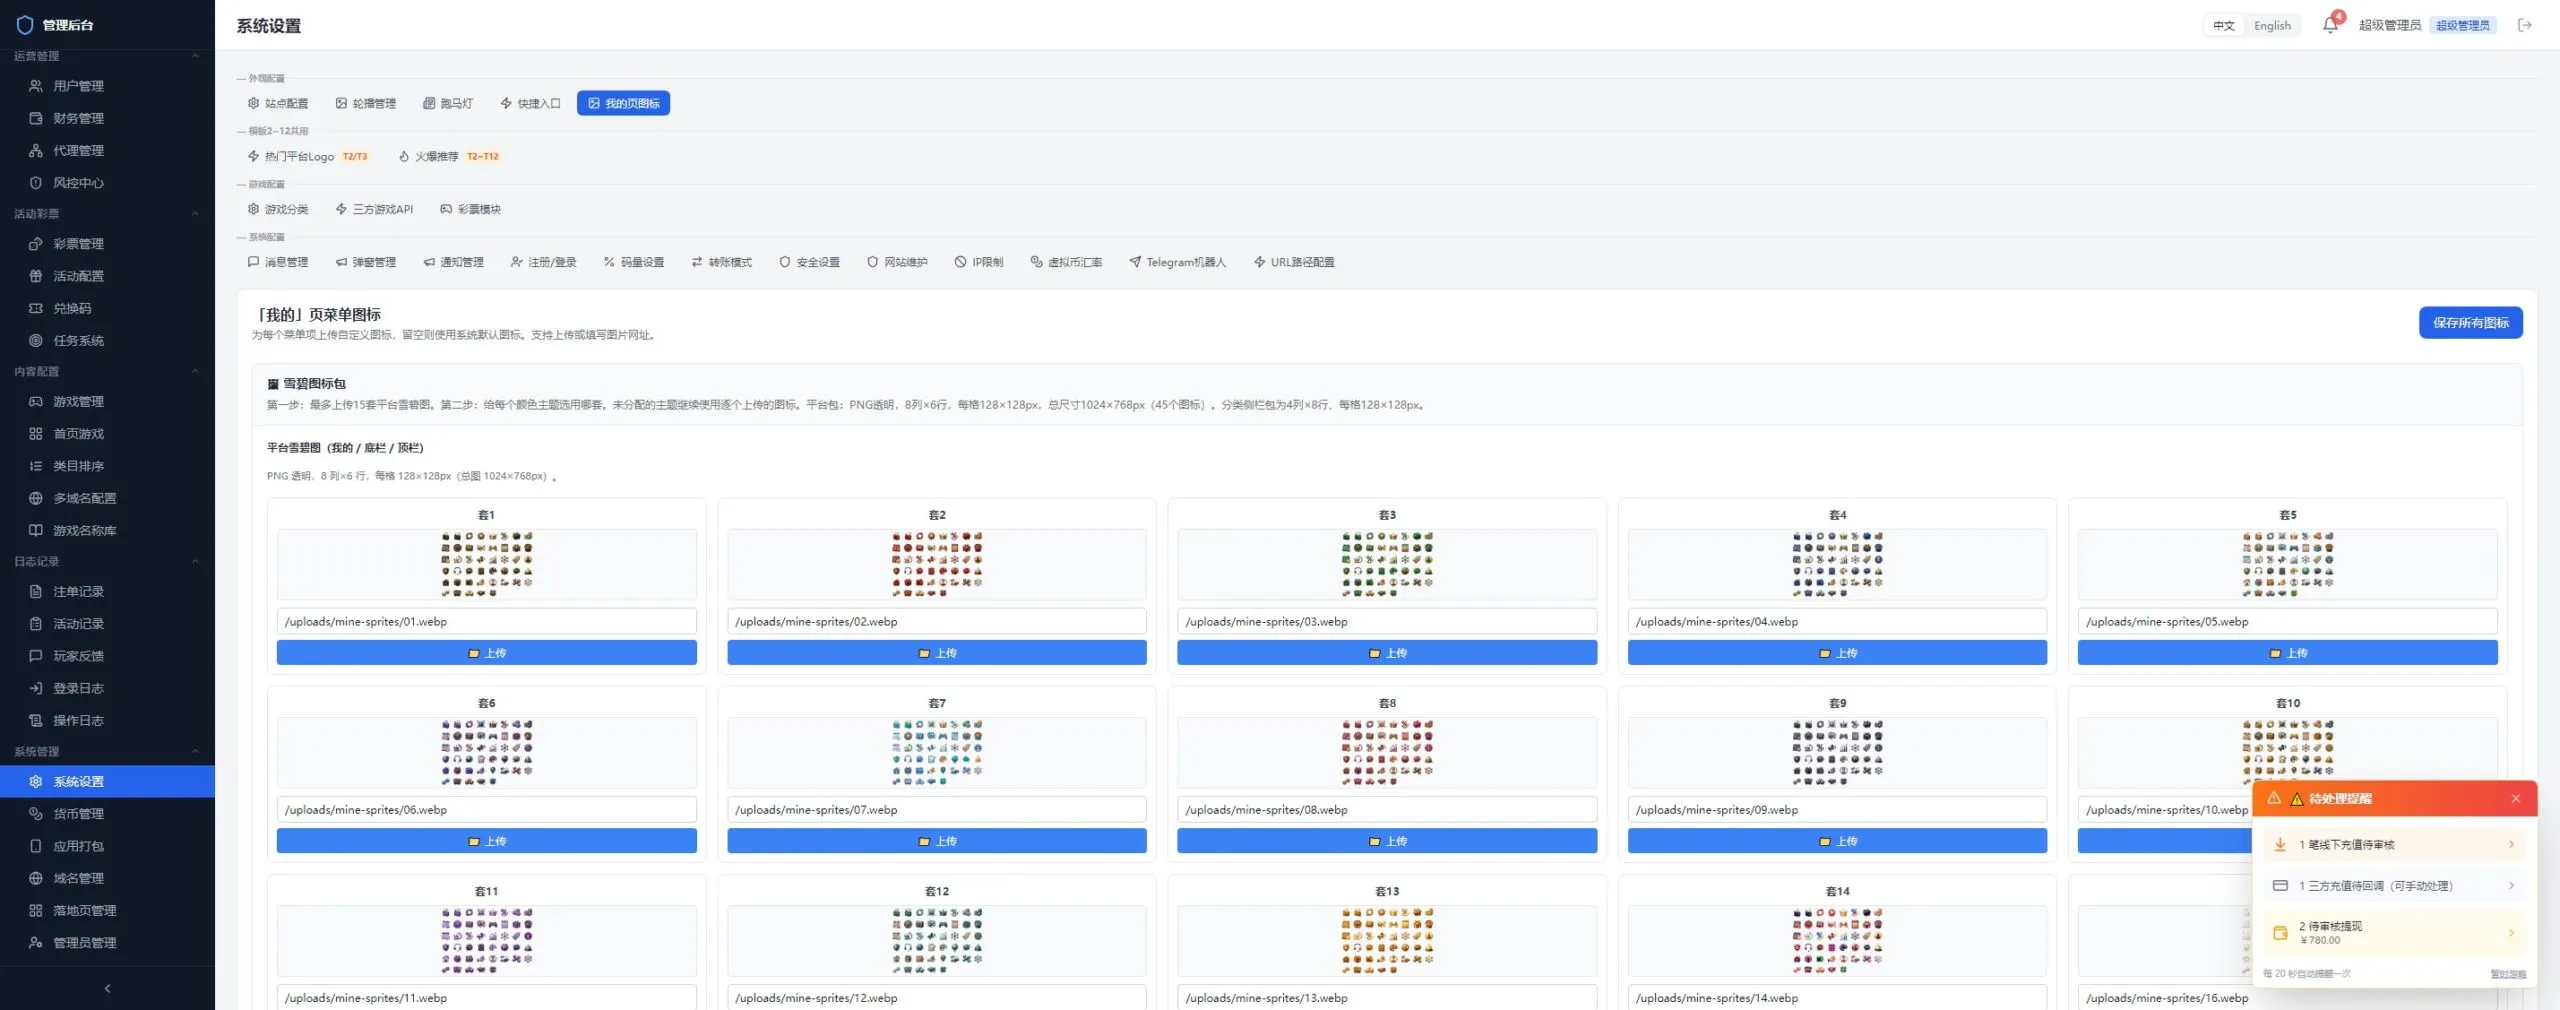
Task: Click the 保存所有图标 button
Action: pos(2470,323)
